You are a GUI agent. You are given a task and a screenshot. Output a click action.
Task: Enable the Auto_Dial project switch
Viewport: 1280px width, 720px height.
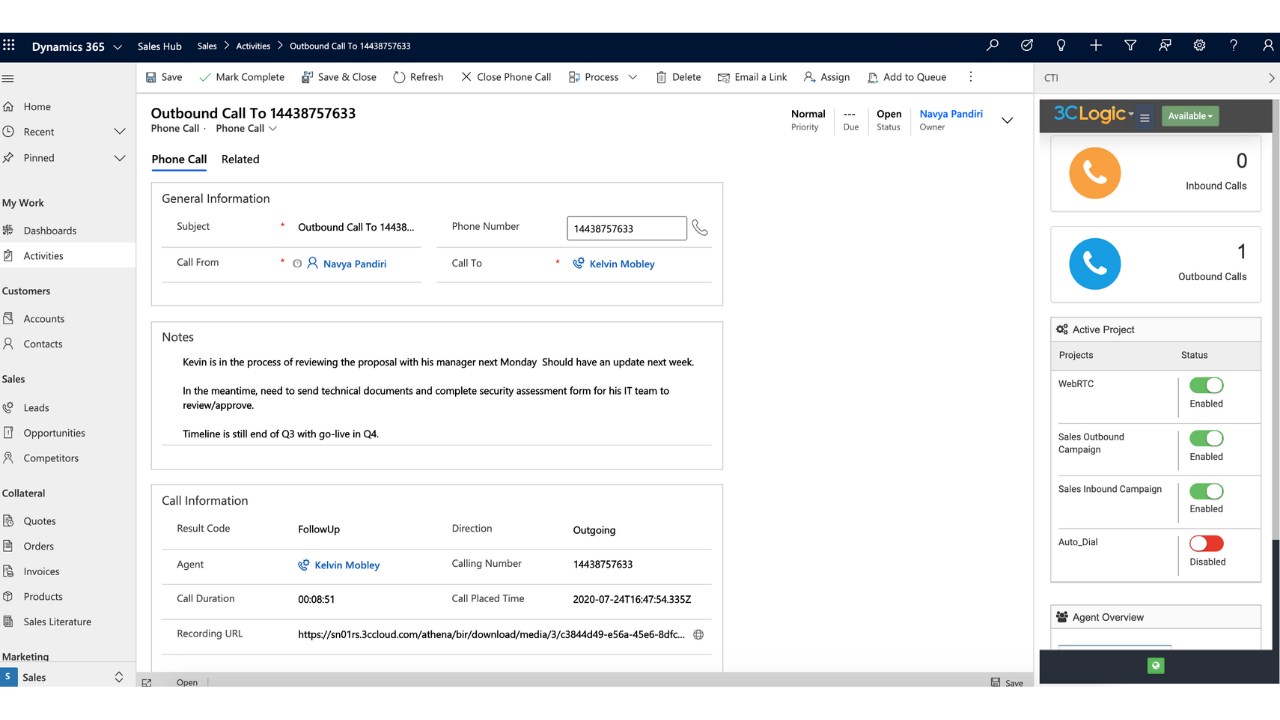point(1206,543)
